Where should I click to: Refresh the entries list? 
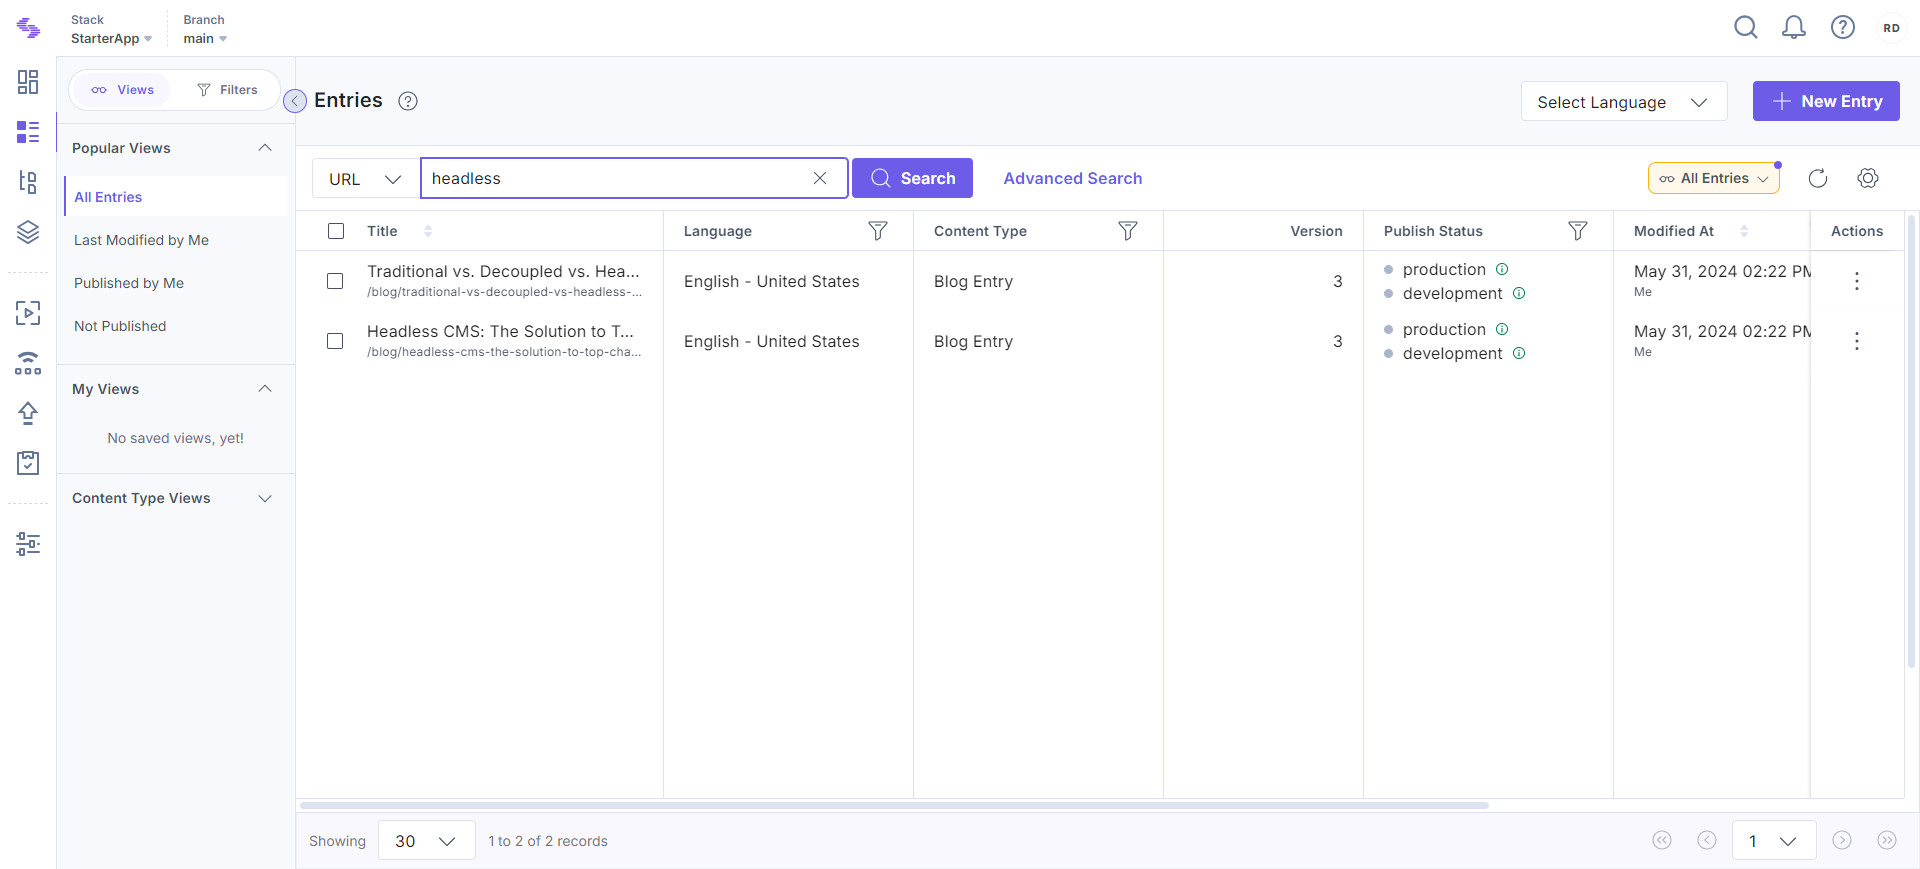[x=1818, y=178]
